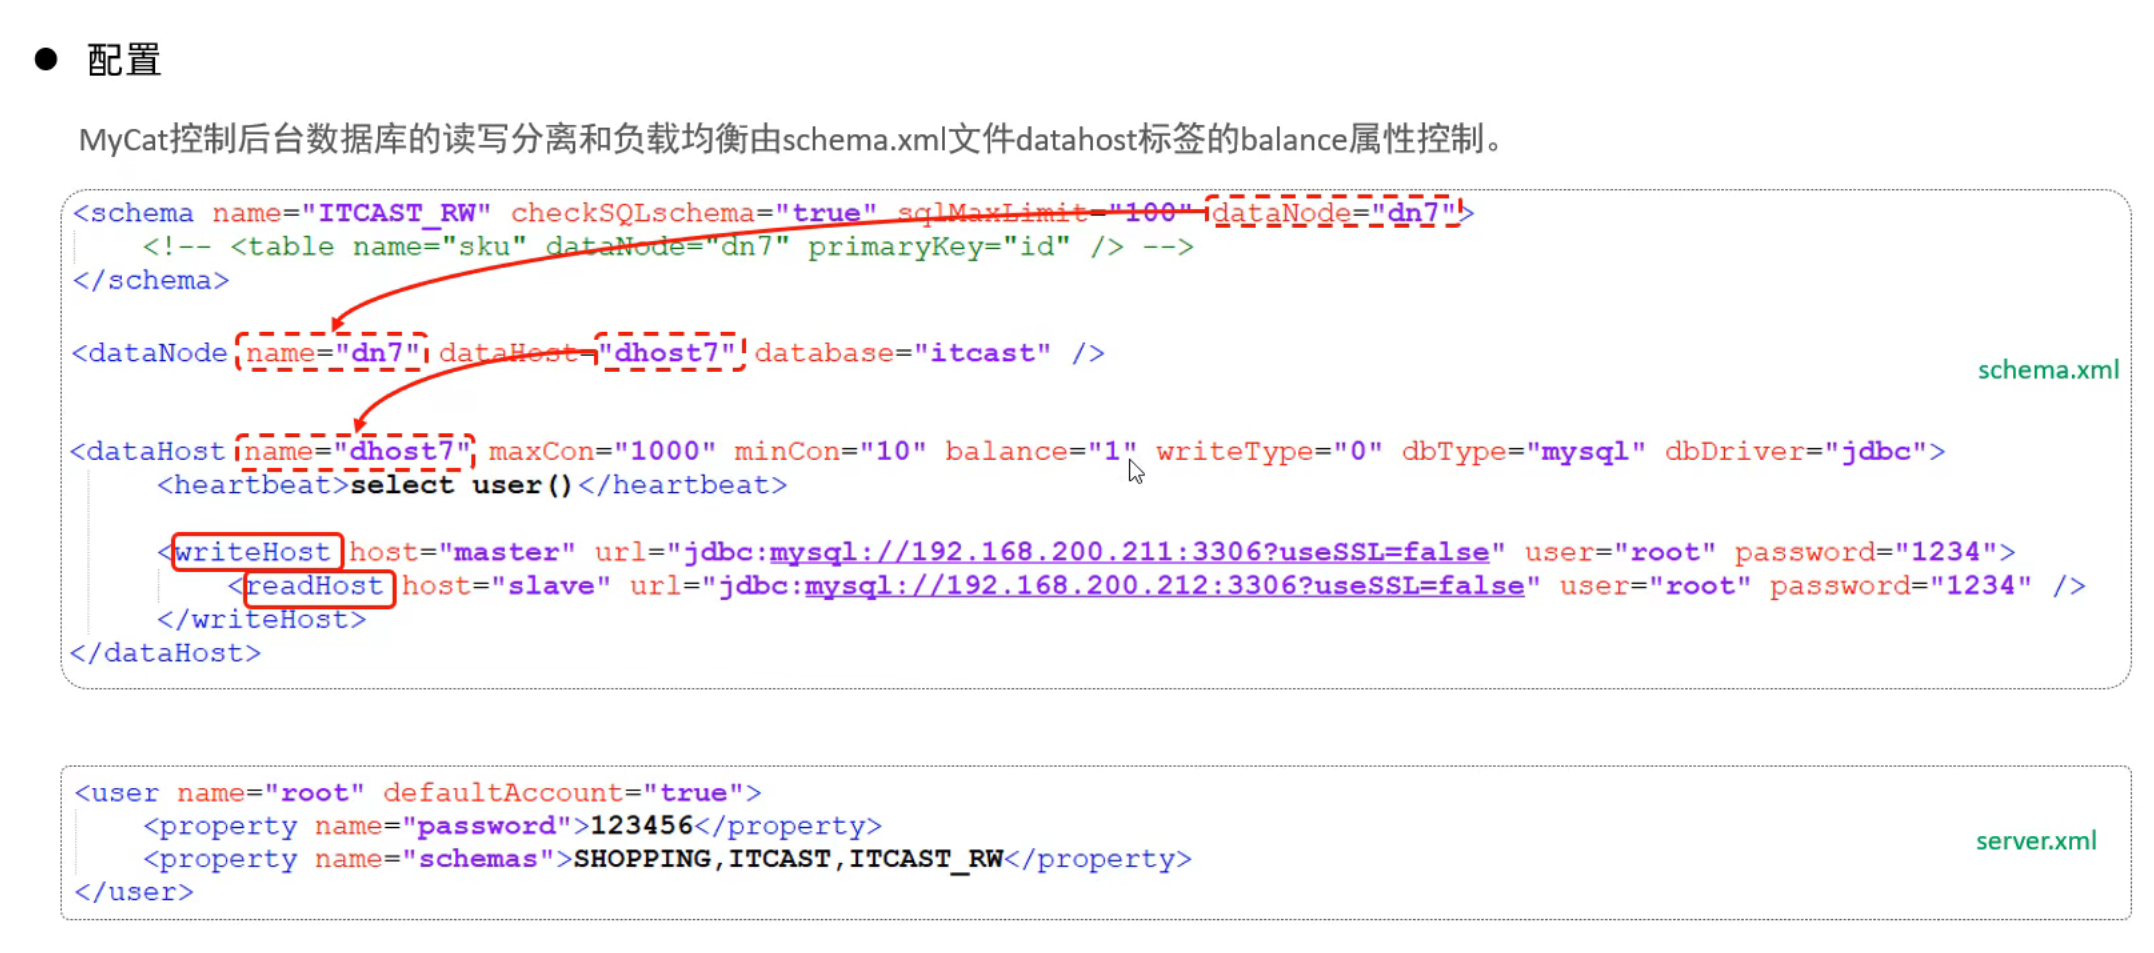Click the commented-out sku table line
Screen dimensions: 2154x953
click(668, 247)
